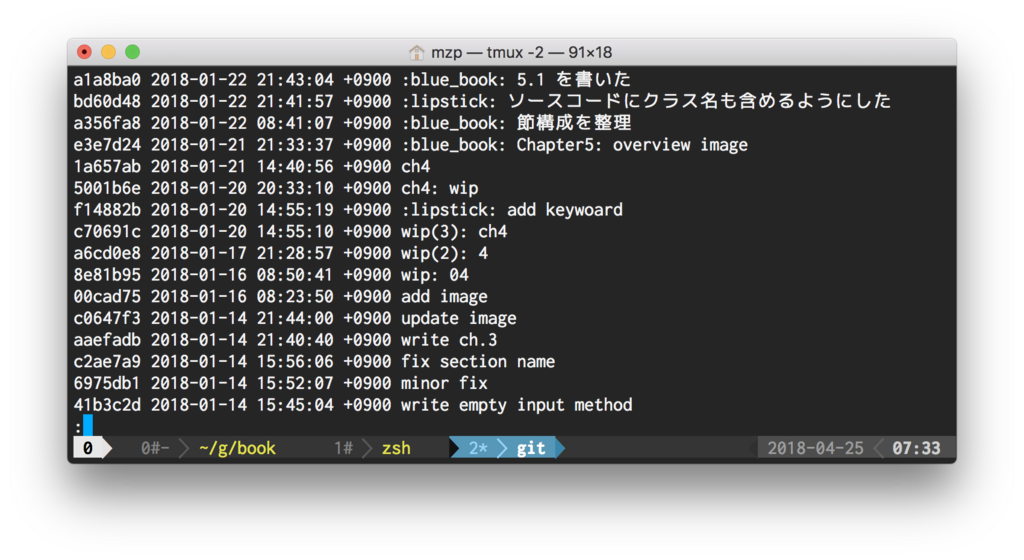Click message '5.1 を書いた'

point(574,80)
